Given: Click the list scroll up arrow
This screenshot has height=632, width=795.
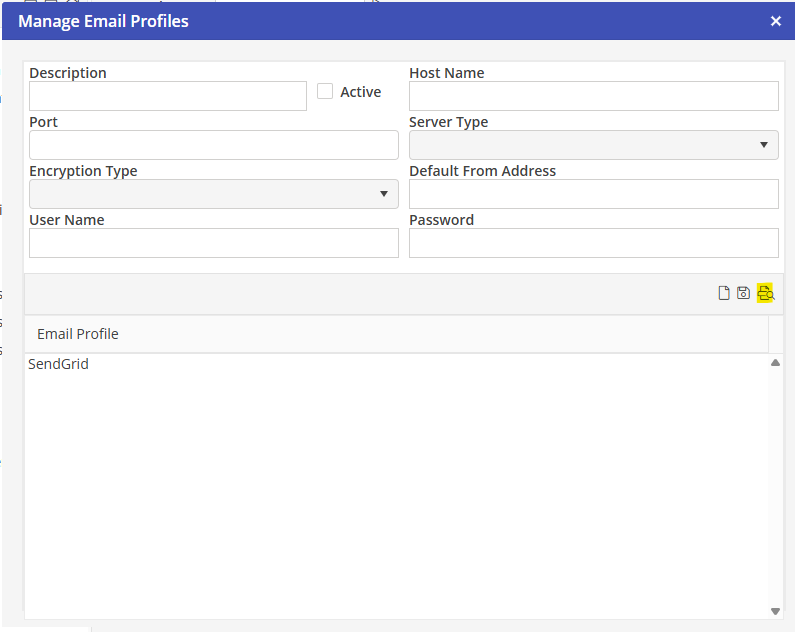Looking at the screenshot, I should [x=775, y=363].
